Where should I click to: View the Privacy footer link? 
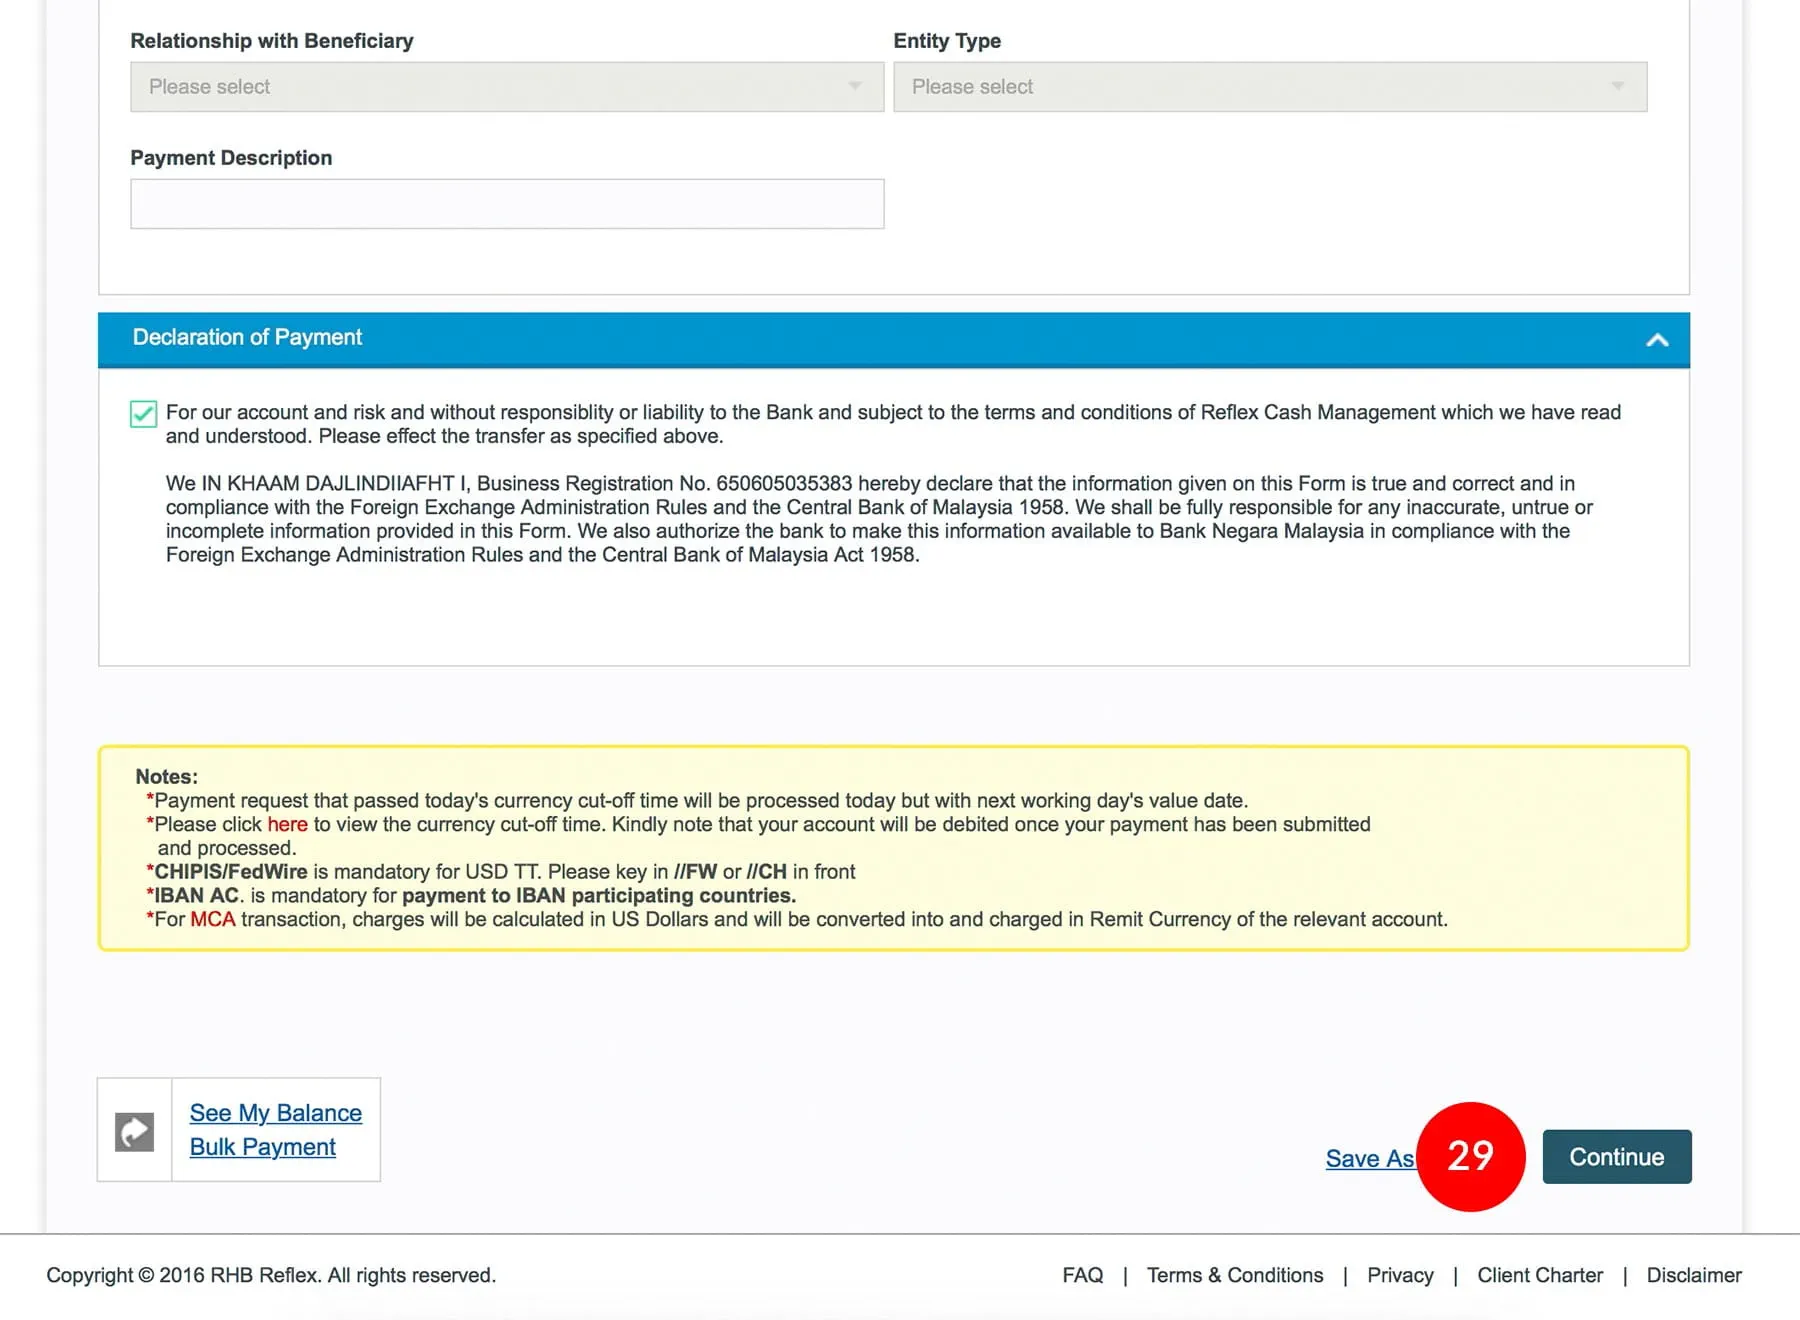pyautogui.click(x=1399, y=1275)
